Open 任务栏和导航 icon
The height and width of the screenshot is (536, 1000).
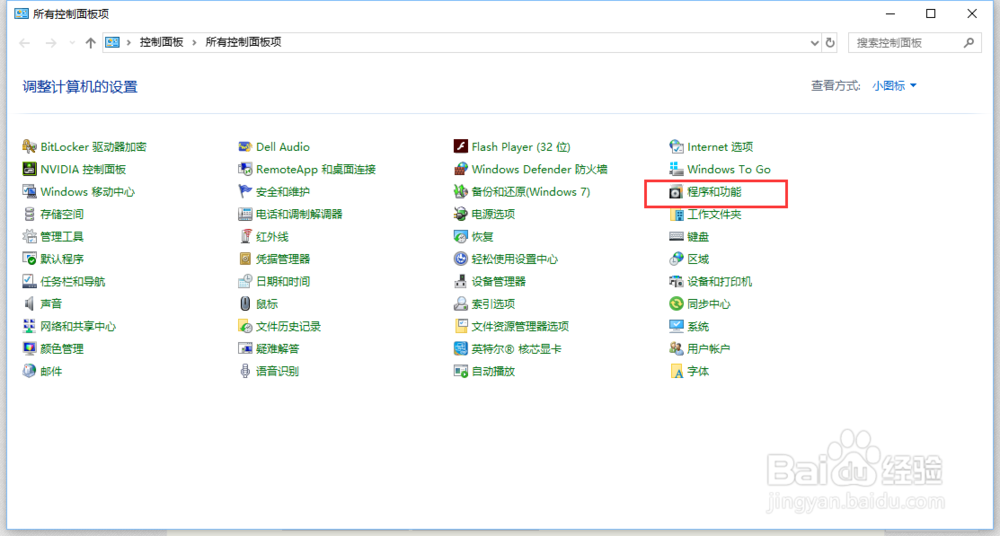[x=29, y=281]
